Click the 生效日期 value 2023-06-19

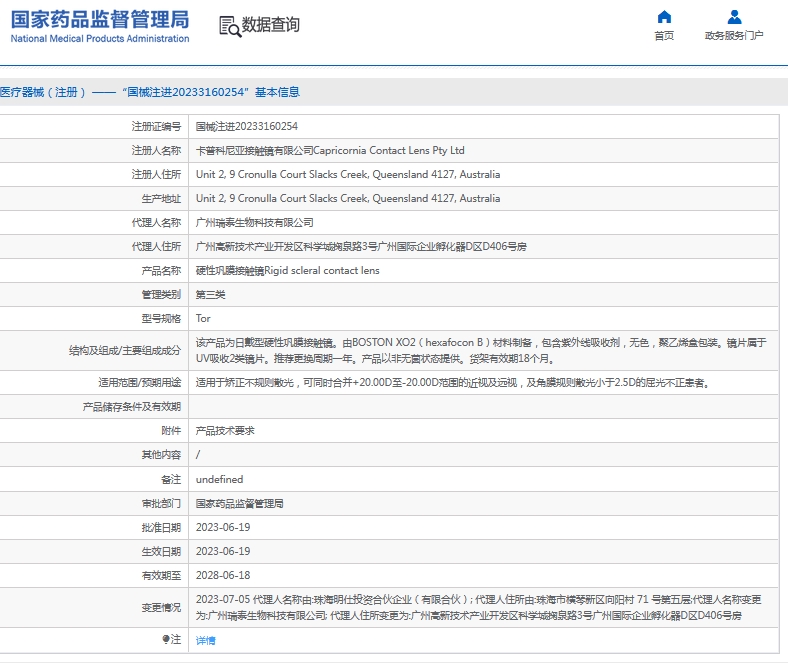pyautogui.click(x=223, y=551)
